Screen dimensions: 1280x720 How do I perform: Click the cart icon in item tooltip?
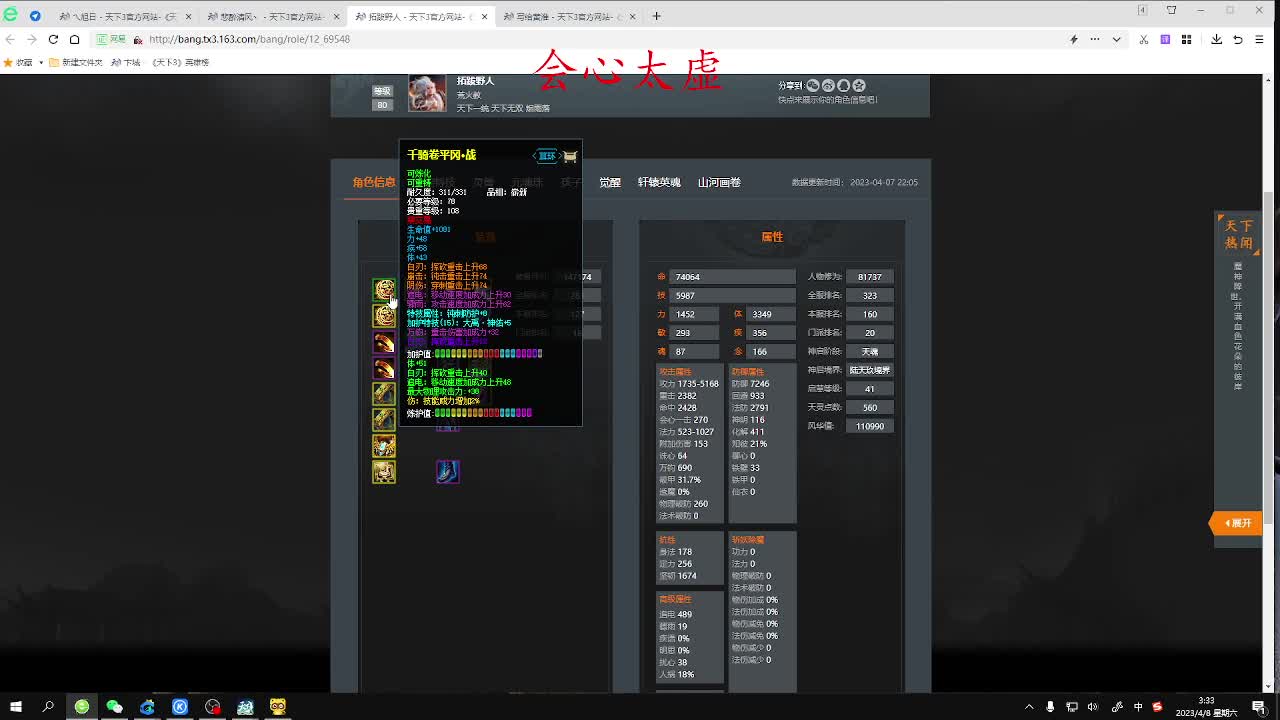tap(570, 156)
